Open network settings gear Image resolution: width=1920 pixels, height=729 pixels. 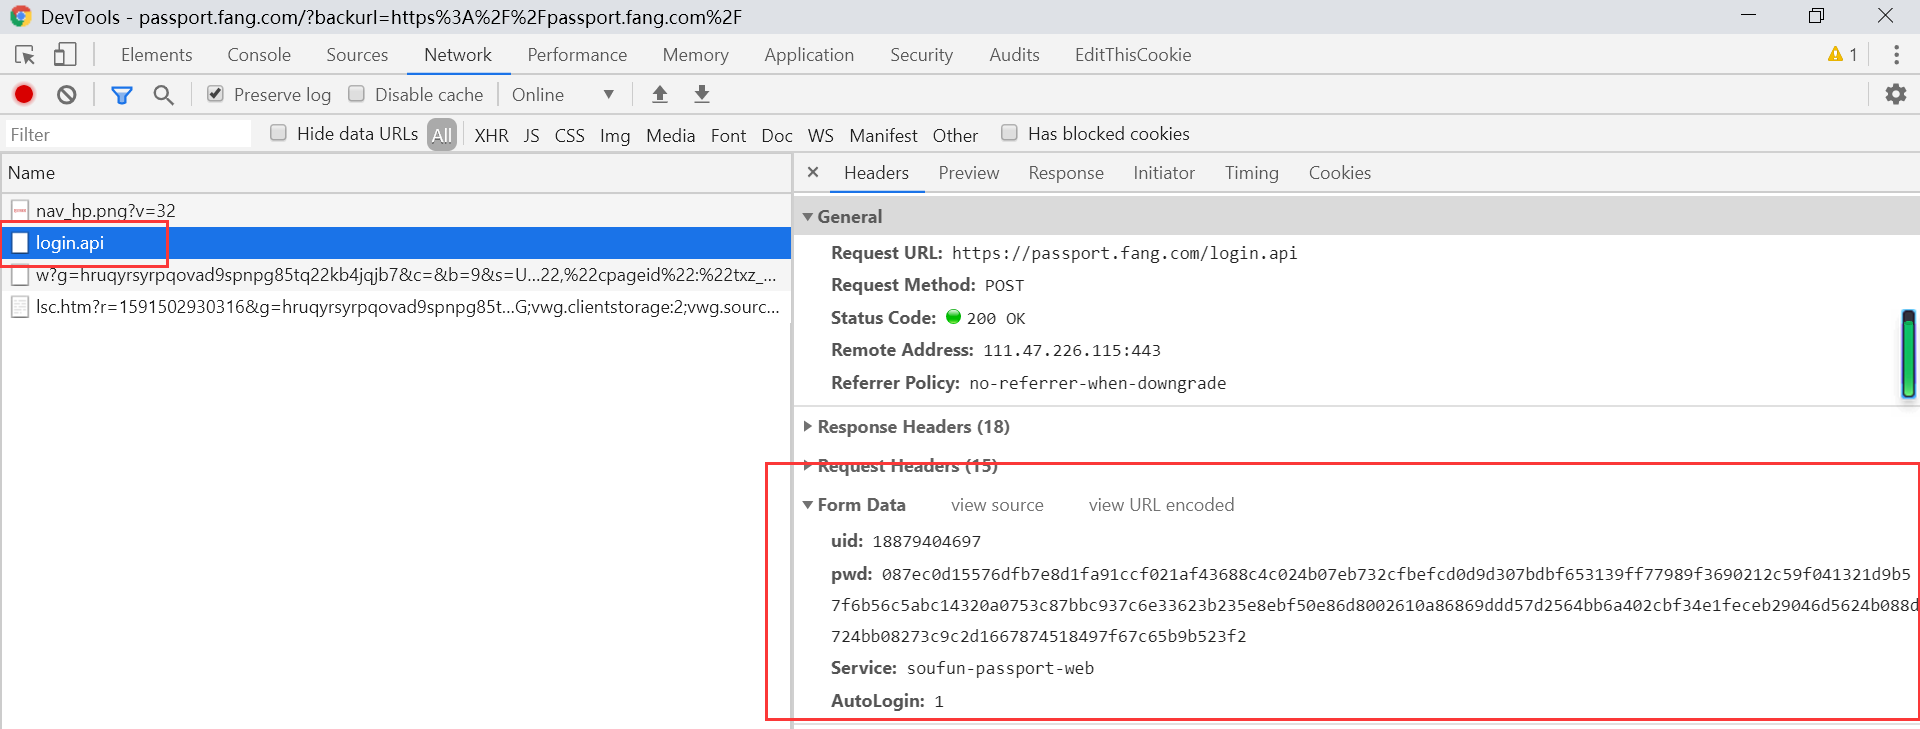pyautogui.click(x=1895, y=94)
